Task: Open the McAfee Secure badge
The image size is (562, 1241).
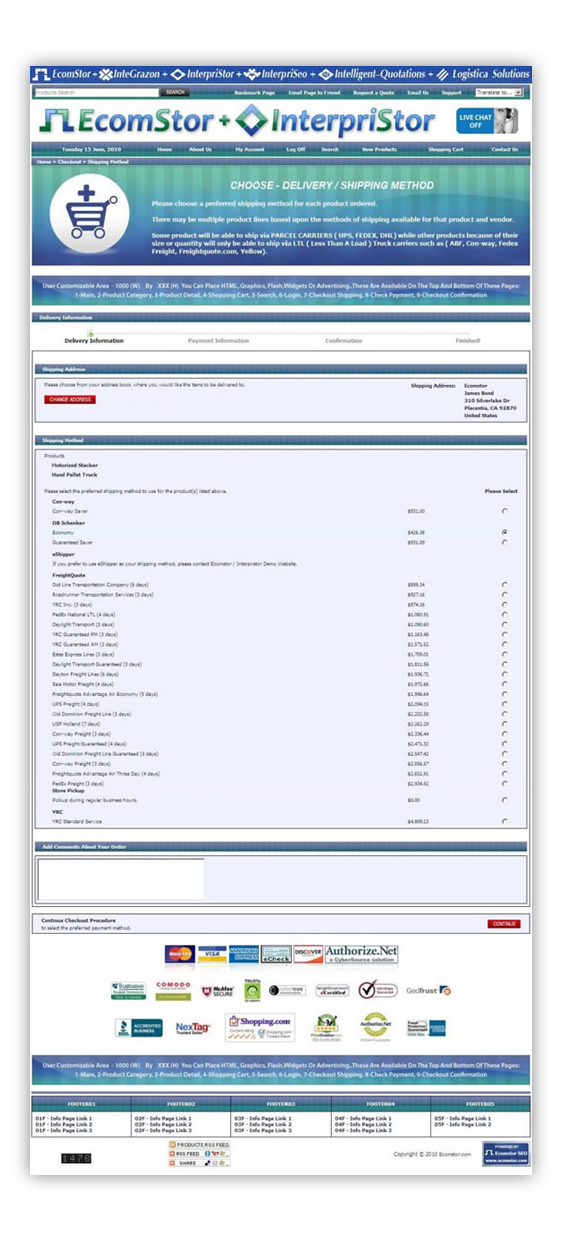Action: (x=219, y=991)
